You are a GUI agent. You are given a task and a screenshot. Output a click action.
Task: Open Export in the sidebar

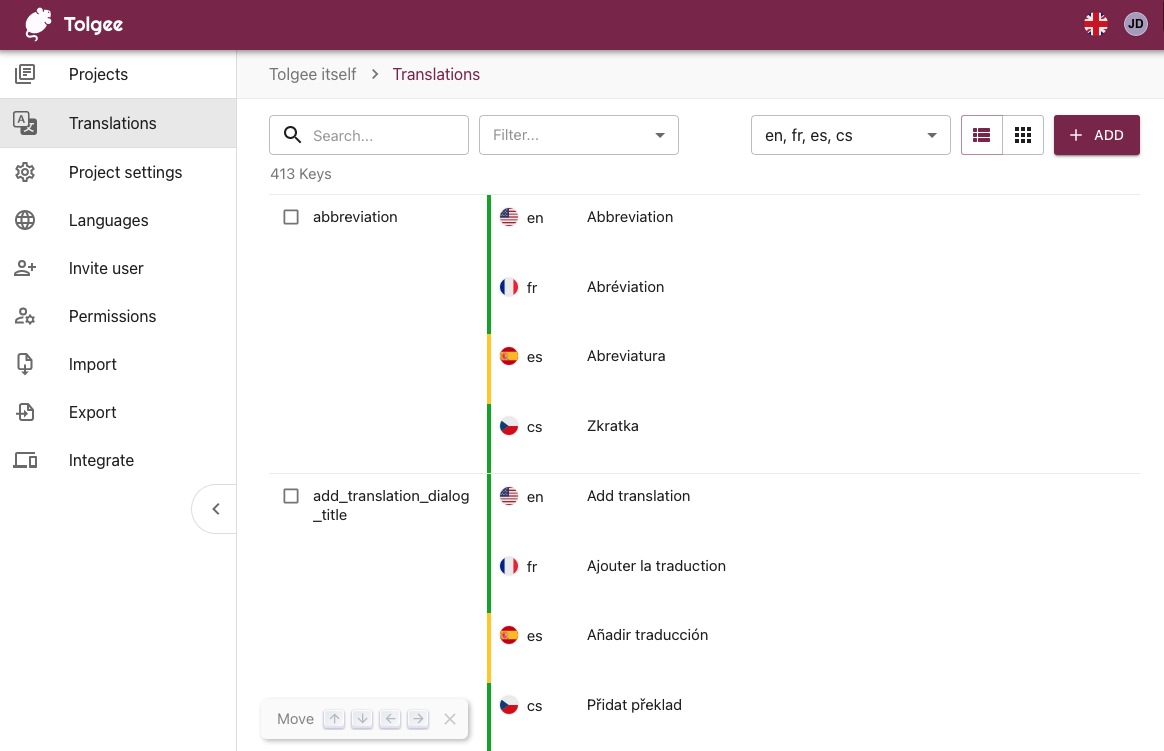[x=118, y=412]
